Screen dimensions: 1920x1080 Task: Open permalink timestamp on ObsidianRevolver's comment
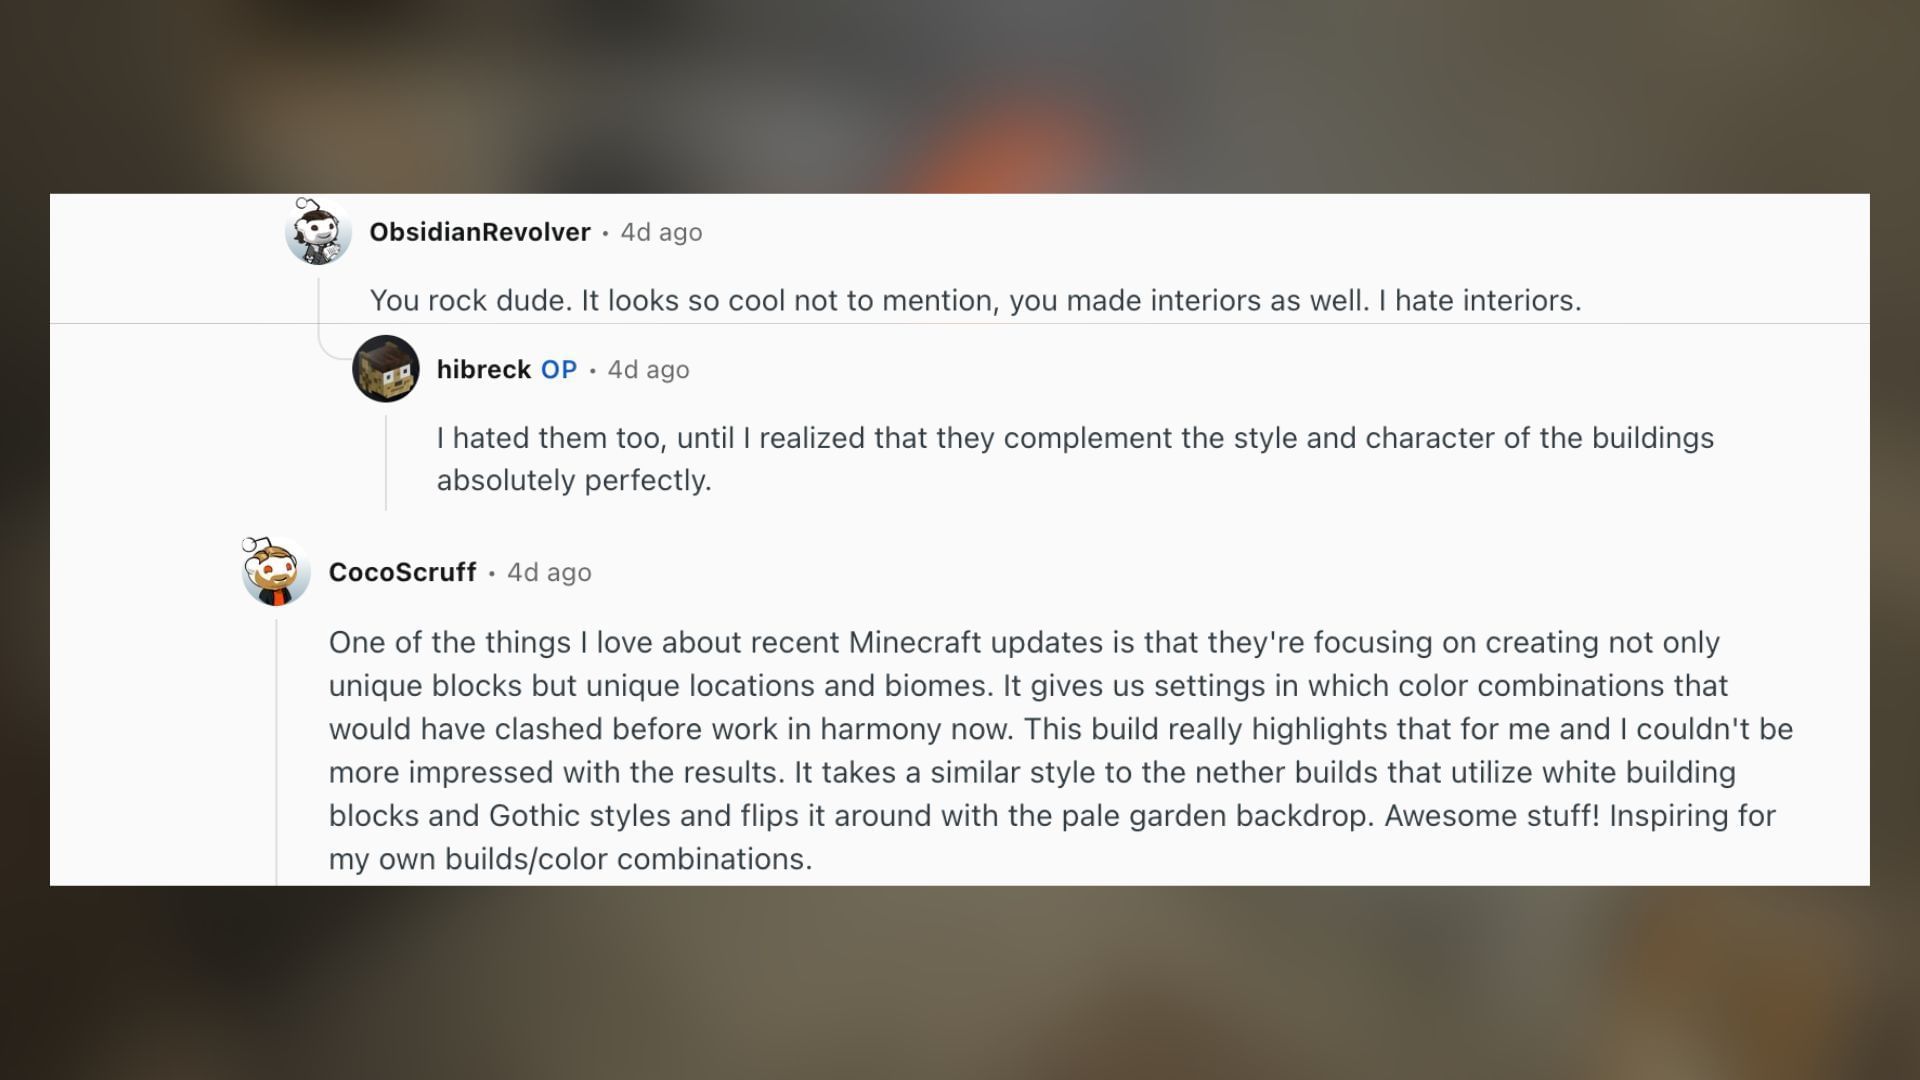pyautogui.click(x=661, y=232)
